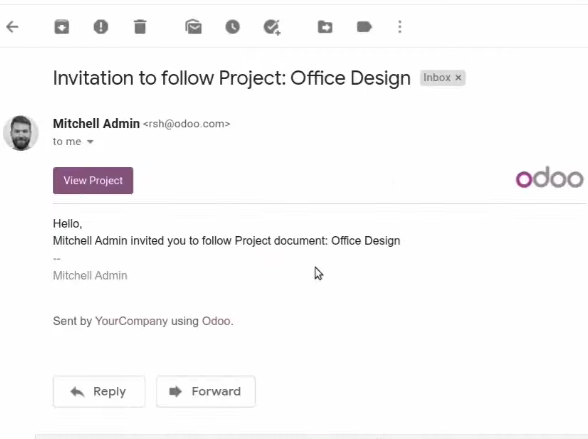Remove the Inbox label with its X

tap(458, 78)
